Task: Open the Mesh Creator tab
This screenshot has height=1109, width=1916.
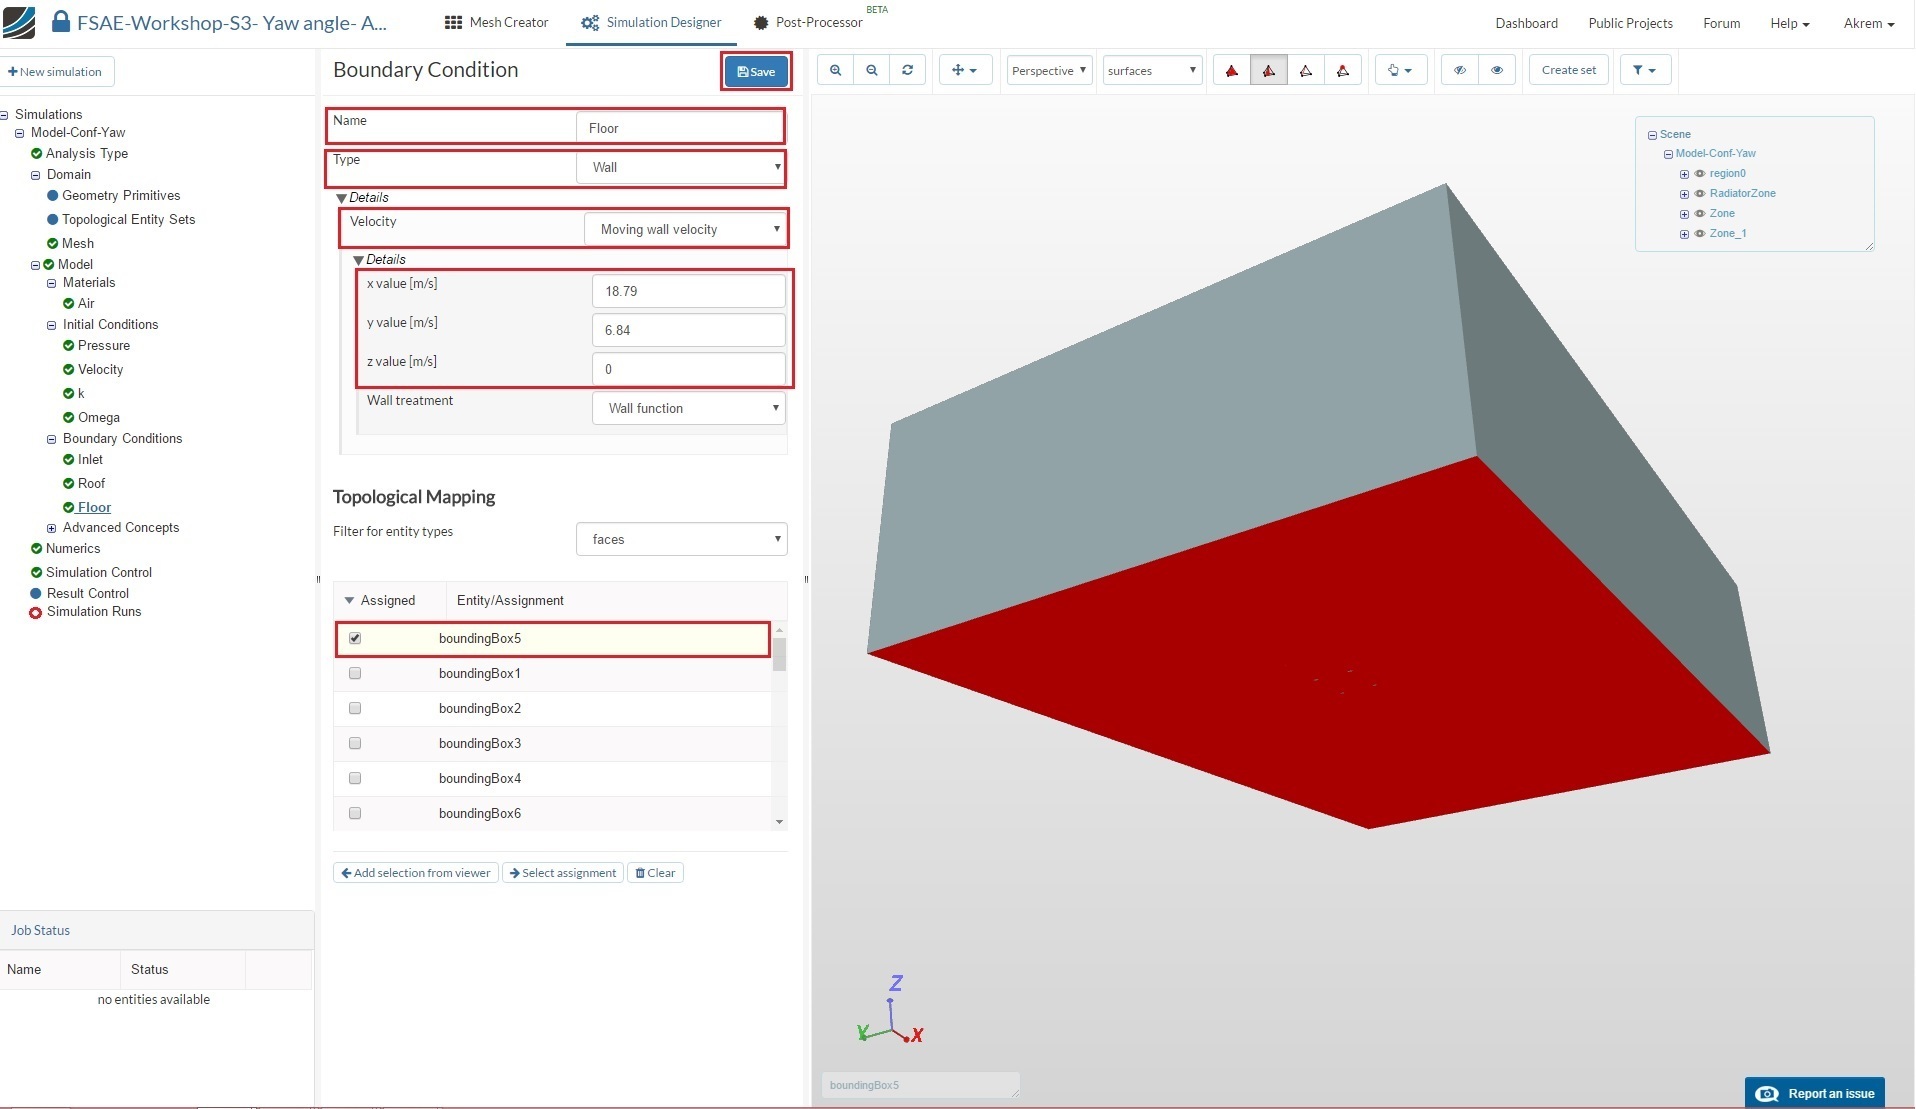Action: [x=497, y=22]
